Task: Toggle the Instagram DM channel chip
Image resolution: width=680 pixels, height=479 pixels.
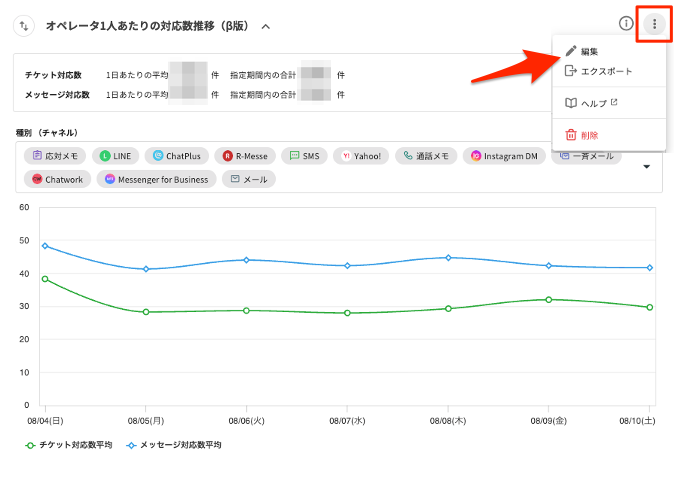Action: tap(504, 156)
